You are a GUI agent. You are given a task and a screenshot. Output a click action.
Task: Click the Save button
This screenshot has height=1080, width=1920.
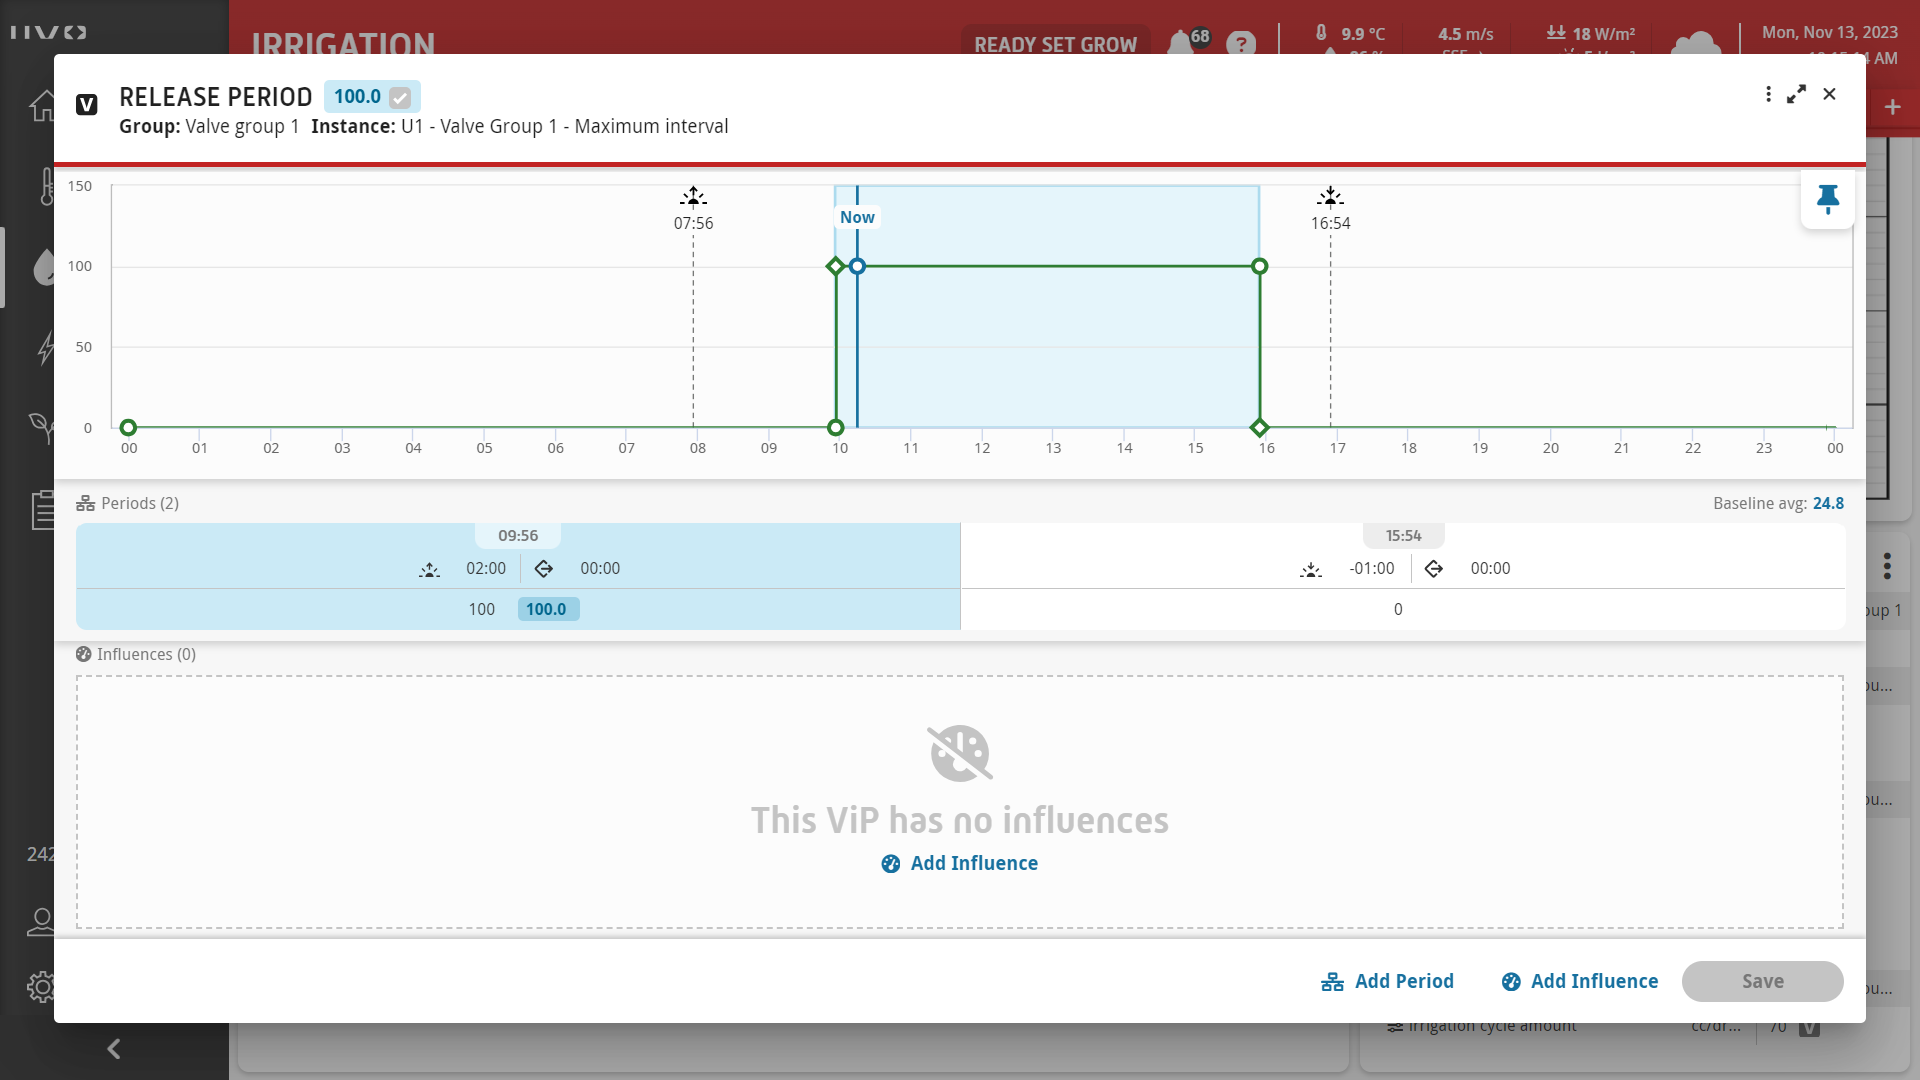point(1762,981)
